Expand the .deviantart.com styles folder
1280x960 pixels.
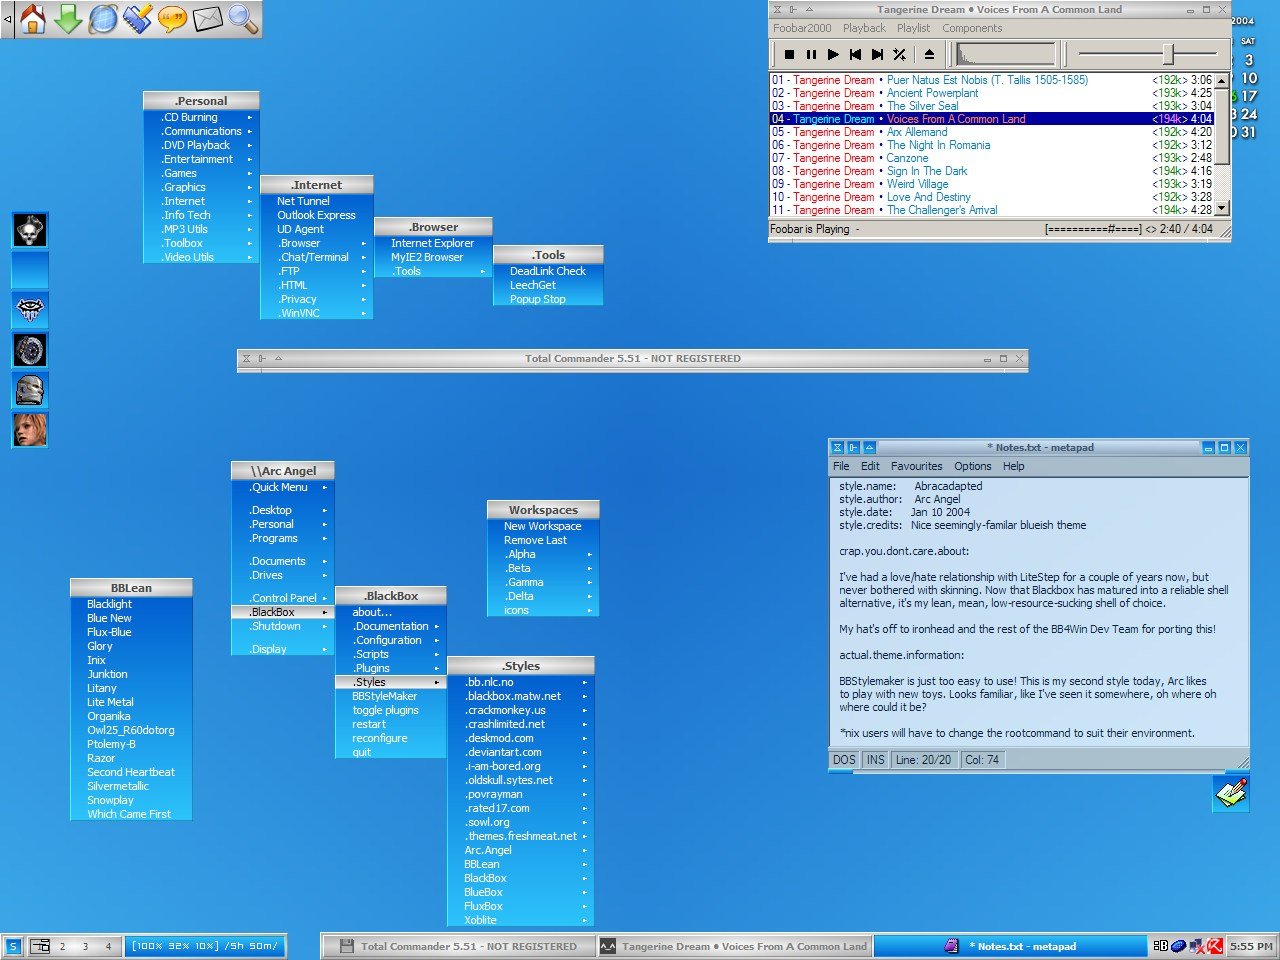pyautogui.click(x=520, y=752)
